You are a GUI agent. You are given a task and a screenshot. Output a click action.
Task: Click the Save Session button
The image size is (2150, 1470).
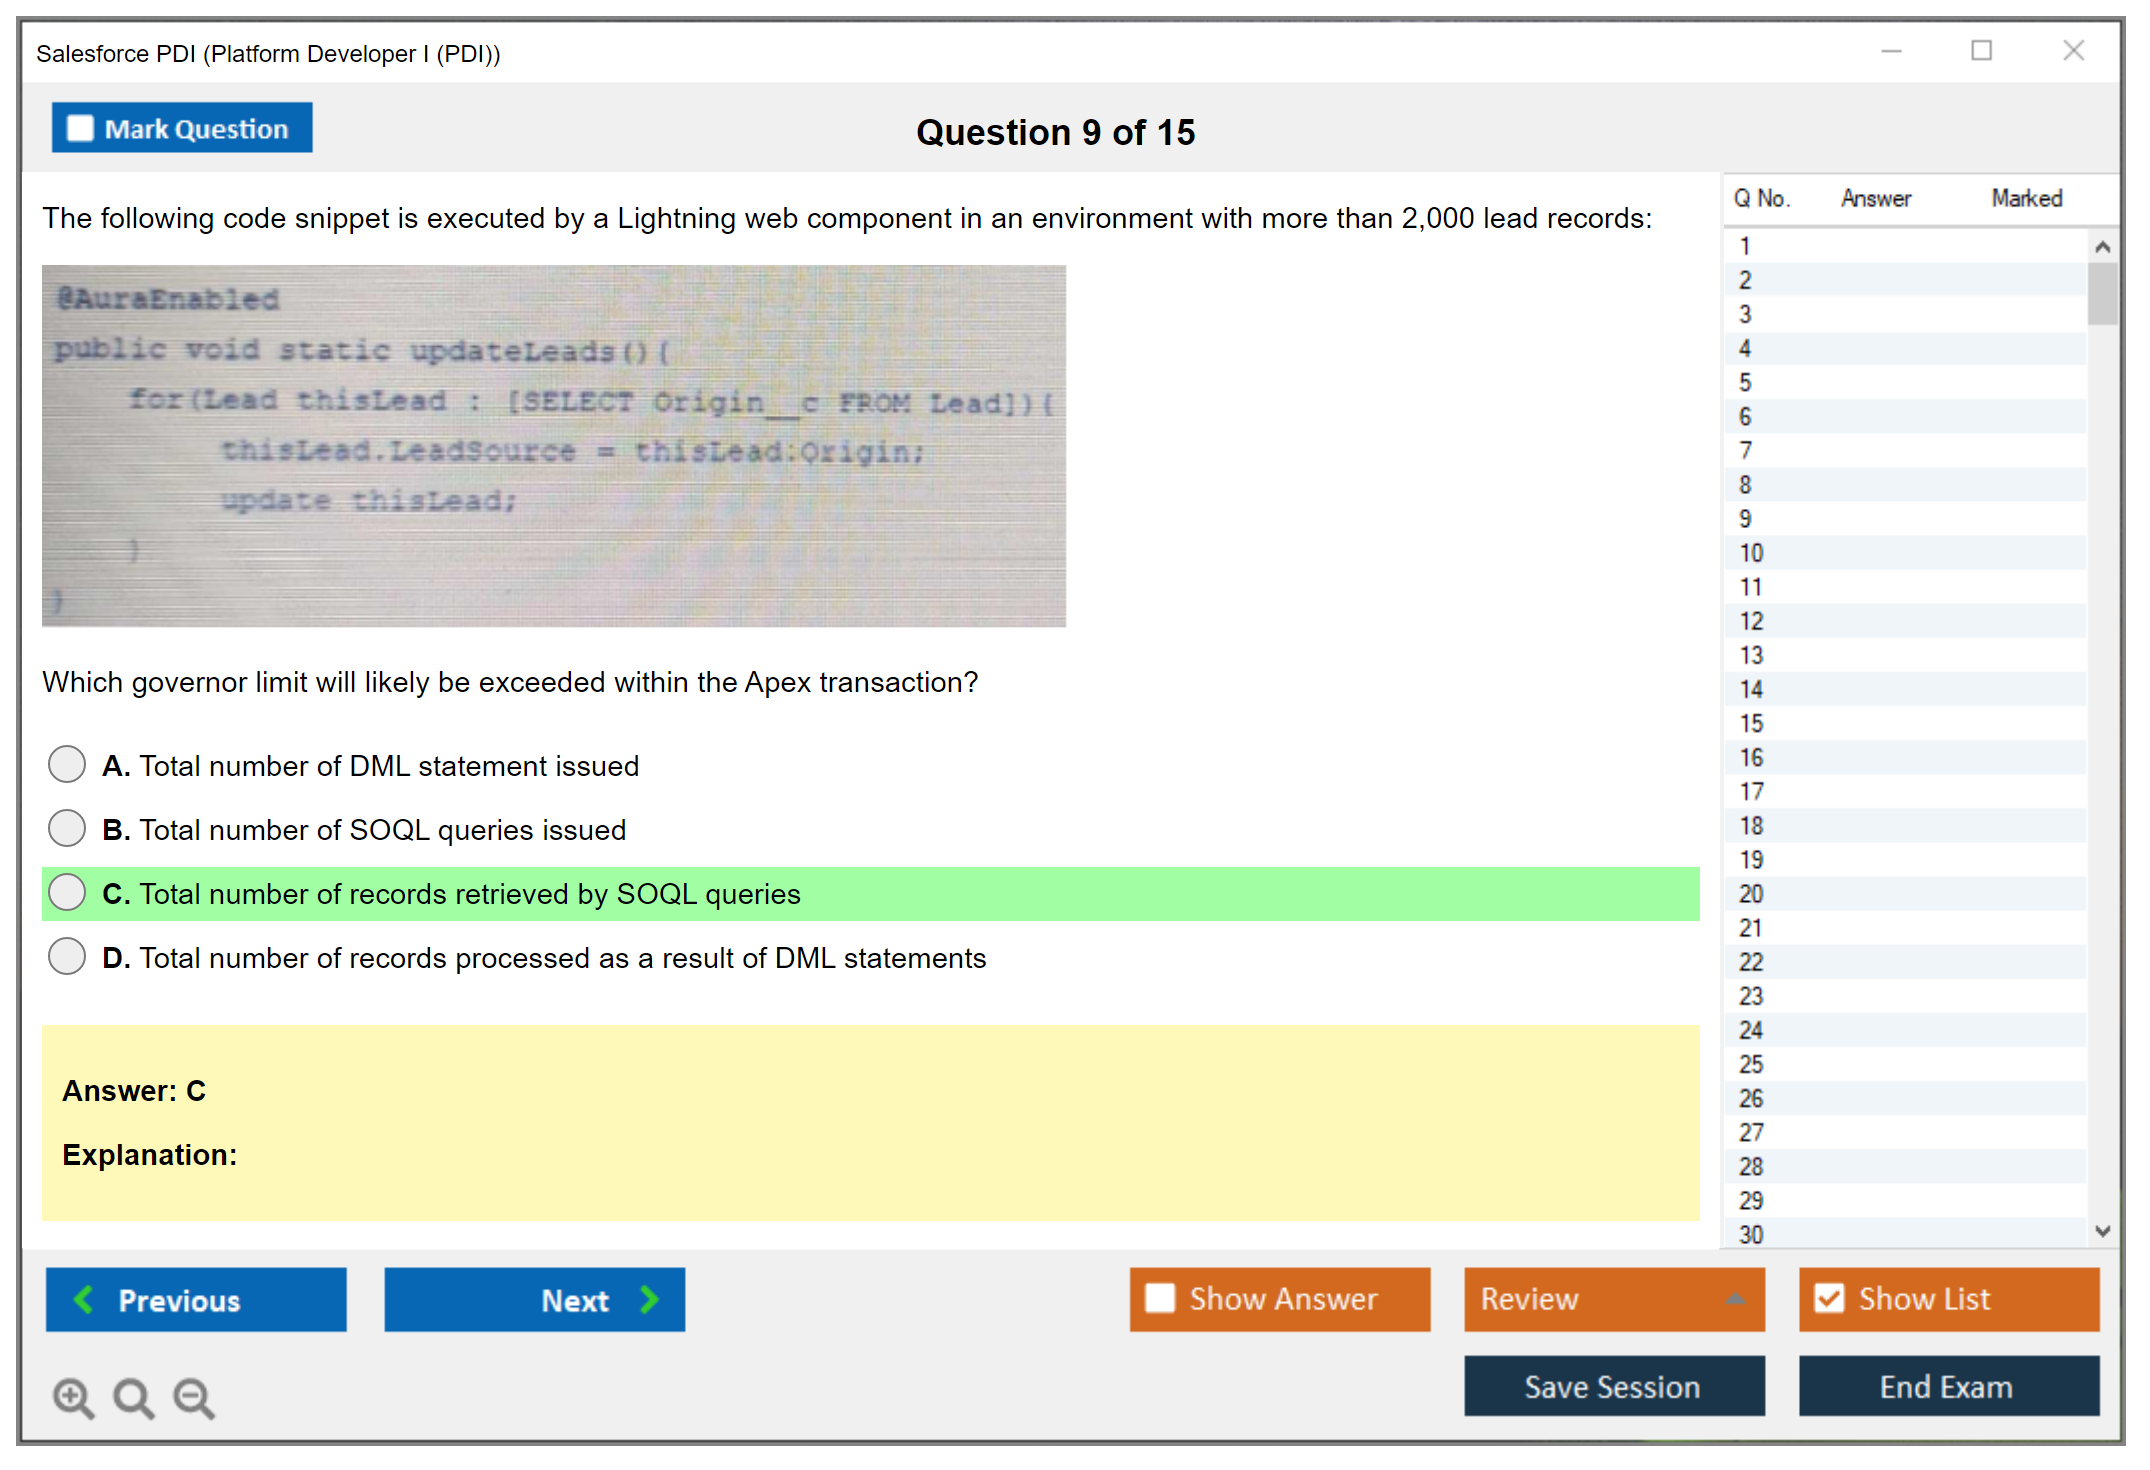click(1613, 1386)
